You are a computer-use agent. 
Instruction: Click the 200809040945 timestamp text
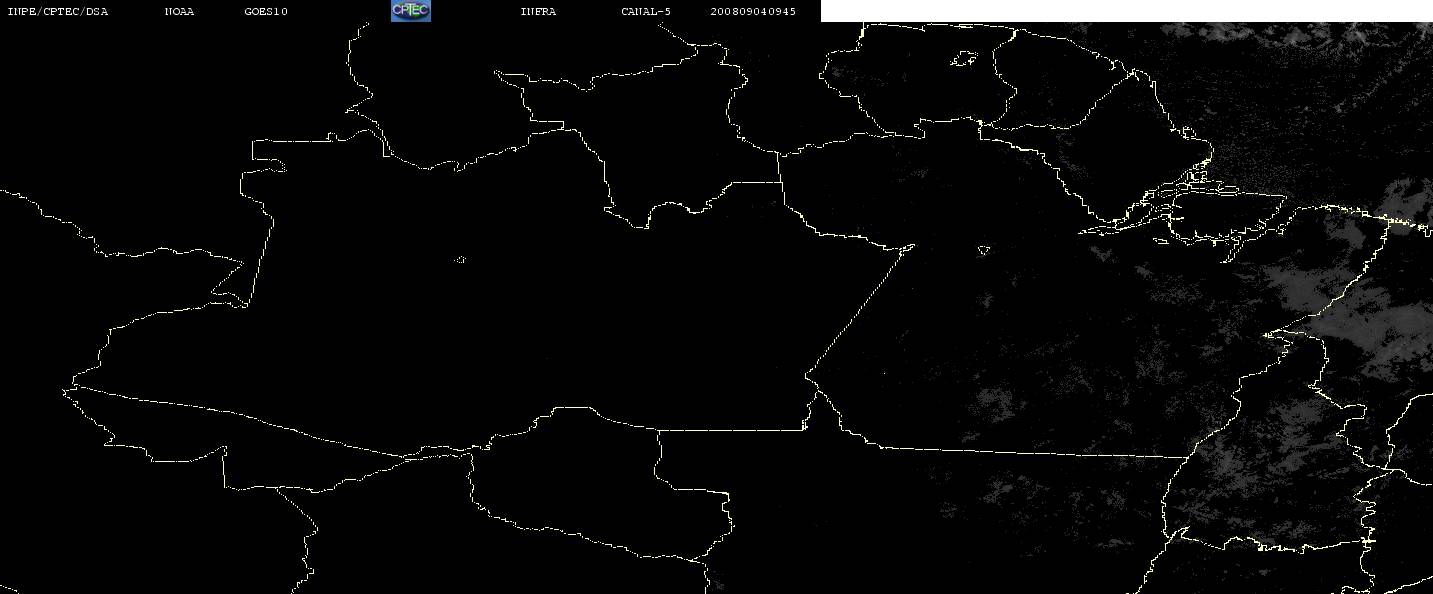point(753,12)
